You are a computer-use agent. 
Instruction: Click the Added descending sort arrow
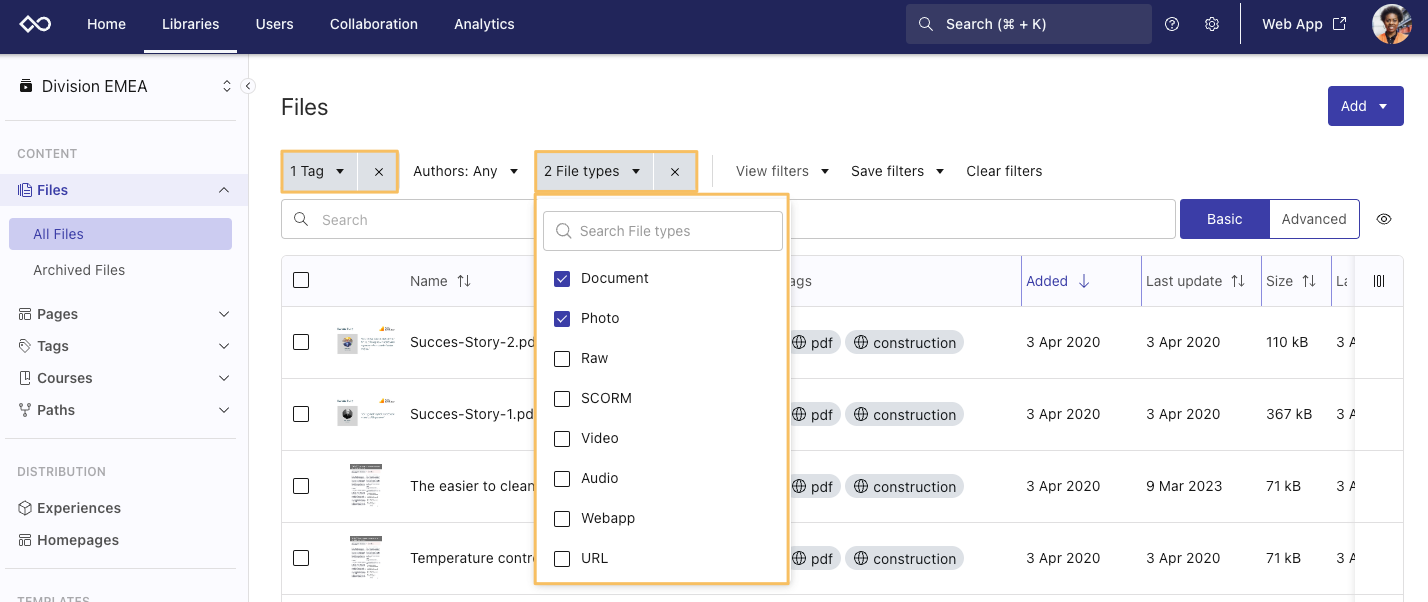click(1084, 281)
